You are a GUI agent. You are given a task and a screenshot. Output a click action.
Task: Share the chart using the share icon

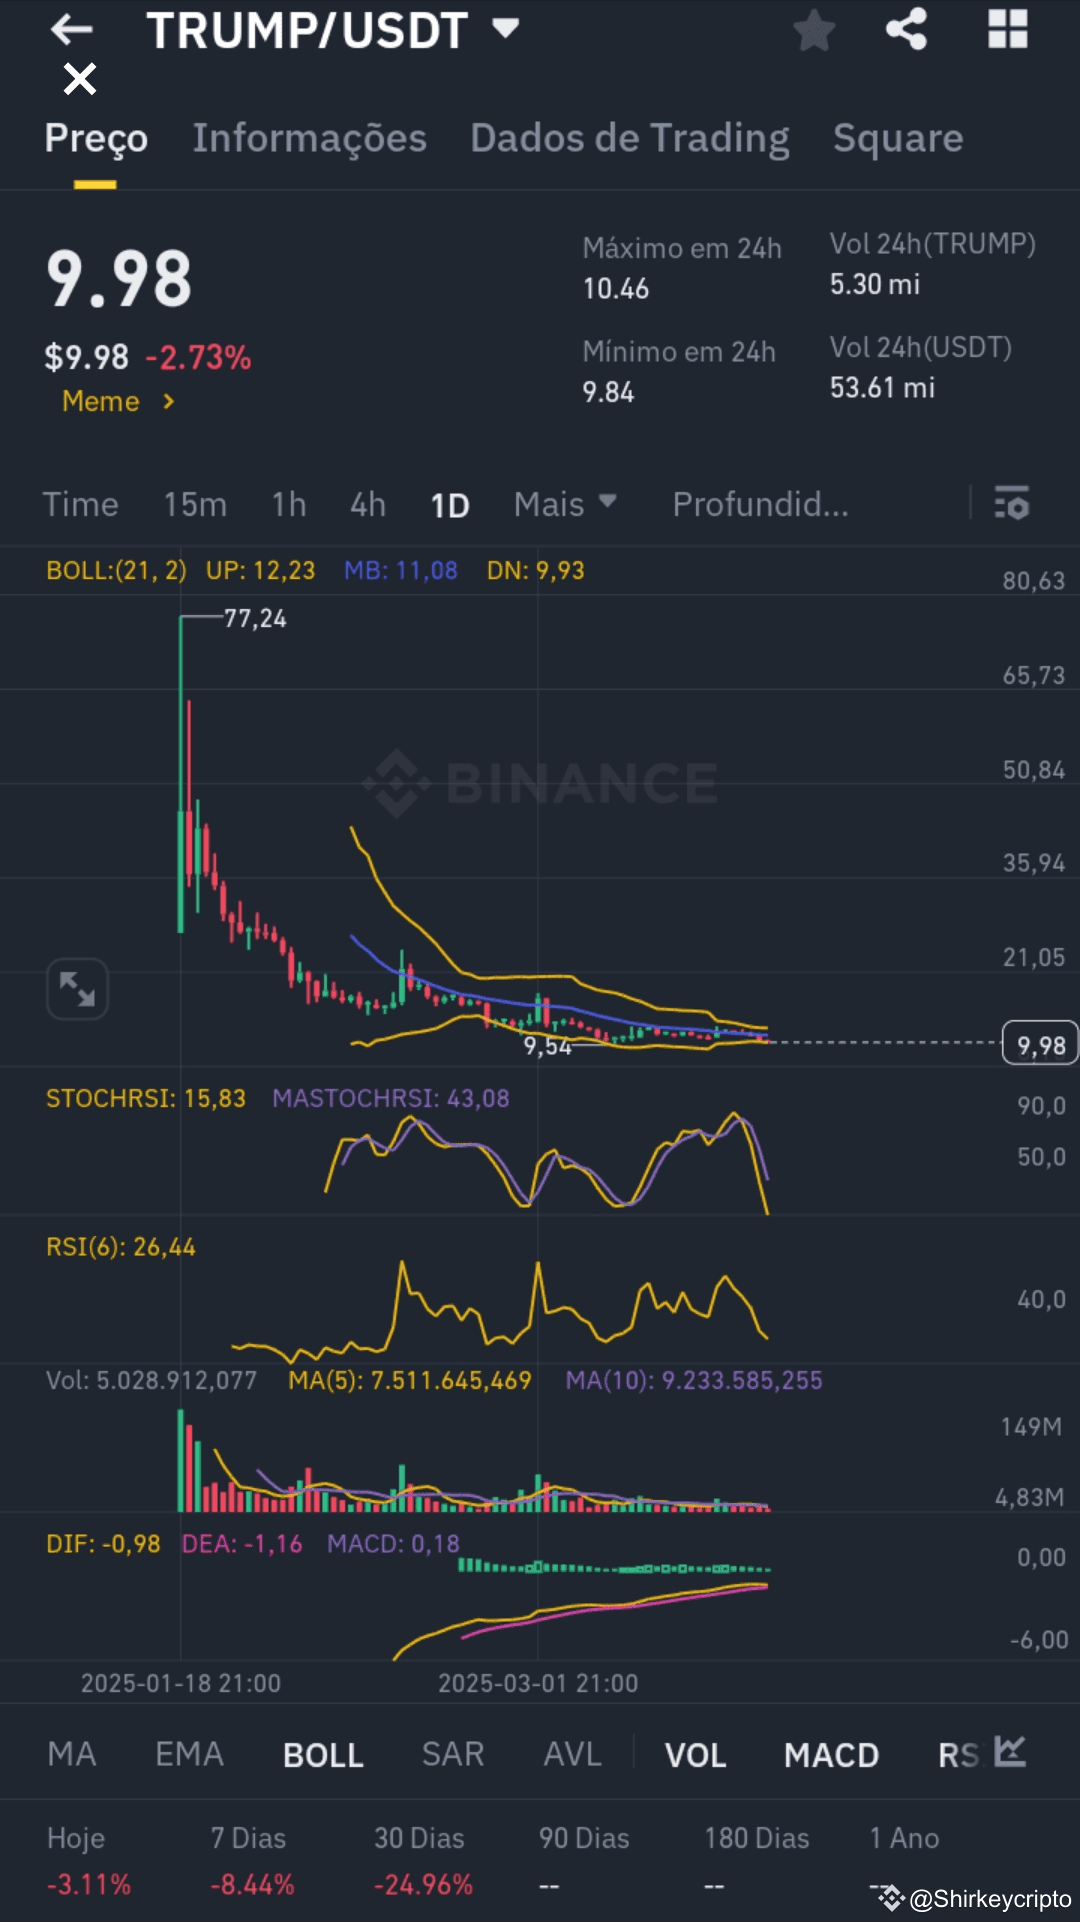point(907,29)
